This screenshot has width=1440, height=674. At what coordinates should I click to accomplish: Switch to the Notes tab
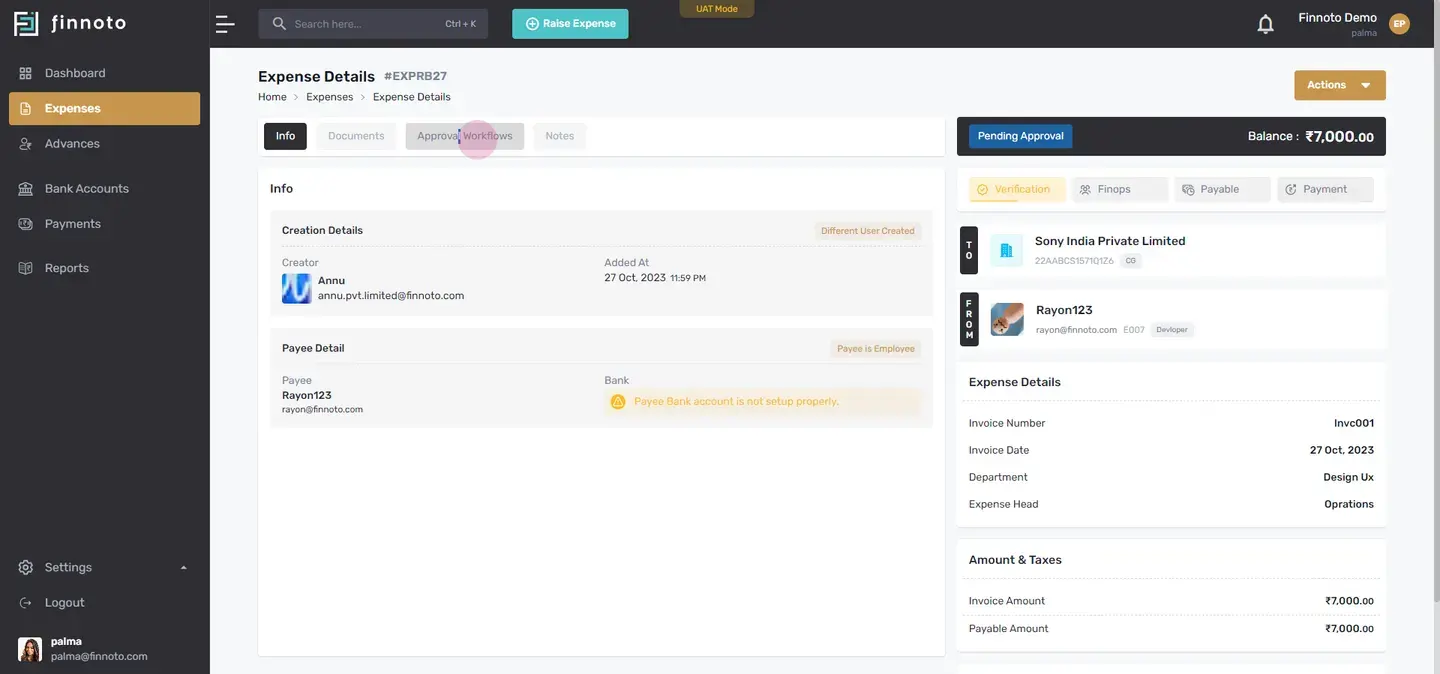tap(560, 136)
